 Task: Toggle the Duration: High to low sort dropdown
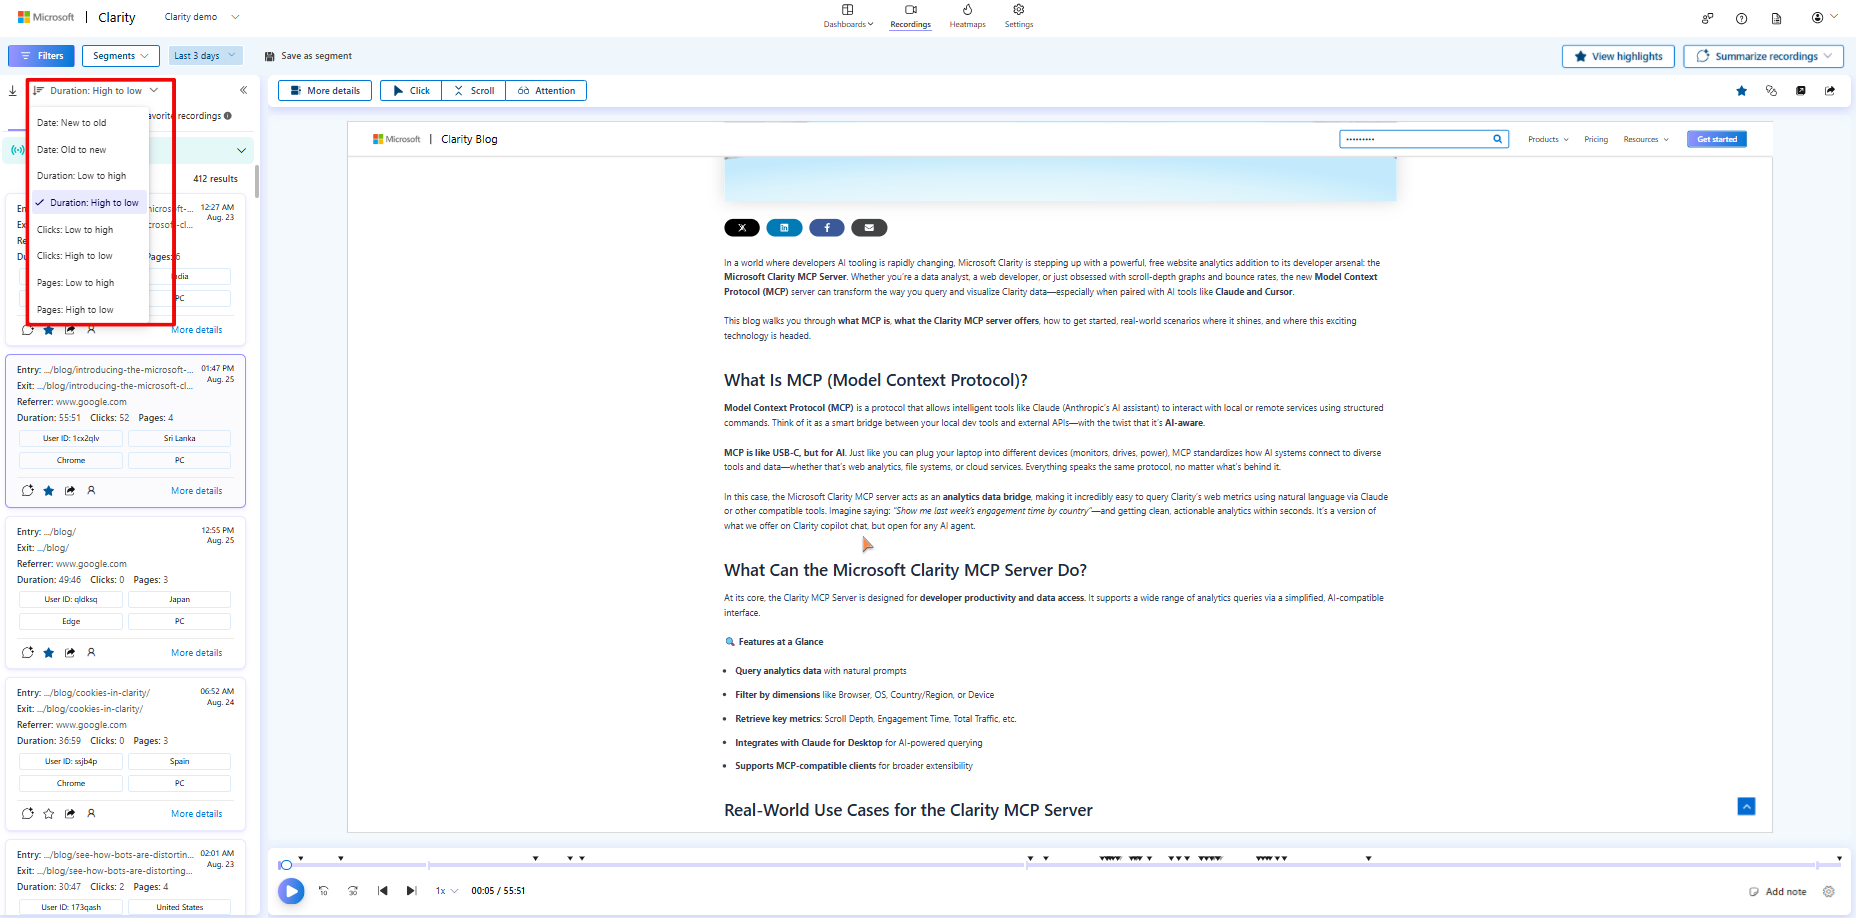pos(96,91)
